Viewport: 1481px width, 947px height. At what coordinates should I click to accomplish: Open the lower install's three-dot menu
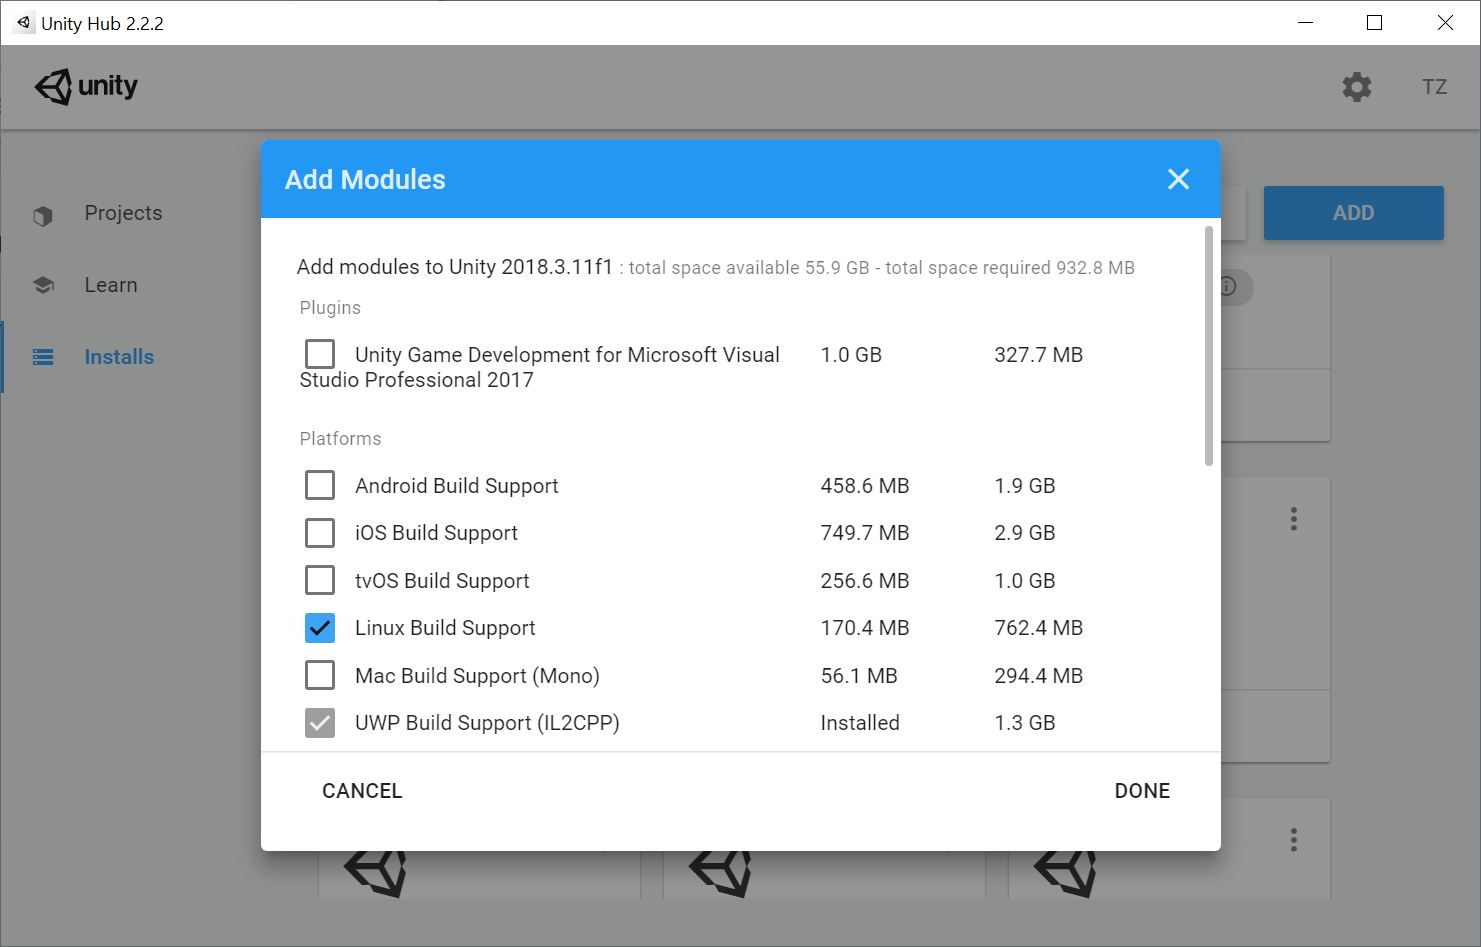click(x=1293, y=839)
